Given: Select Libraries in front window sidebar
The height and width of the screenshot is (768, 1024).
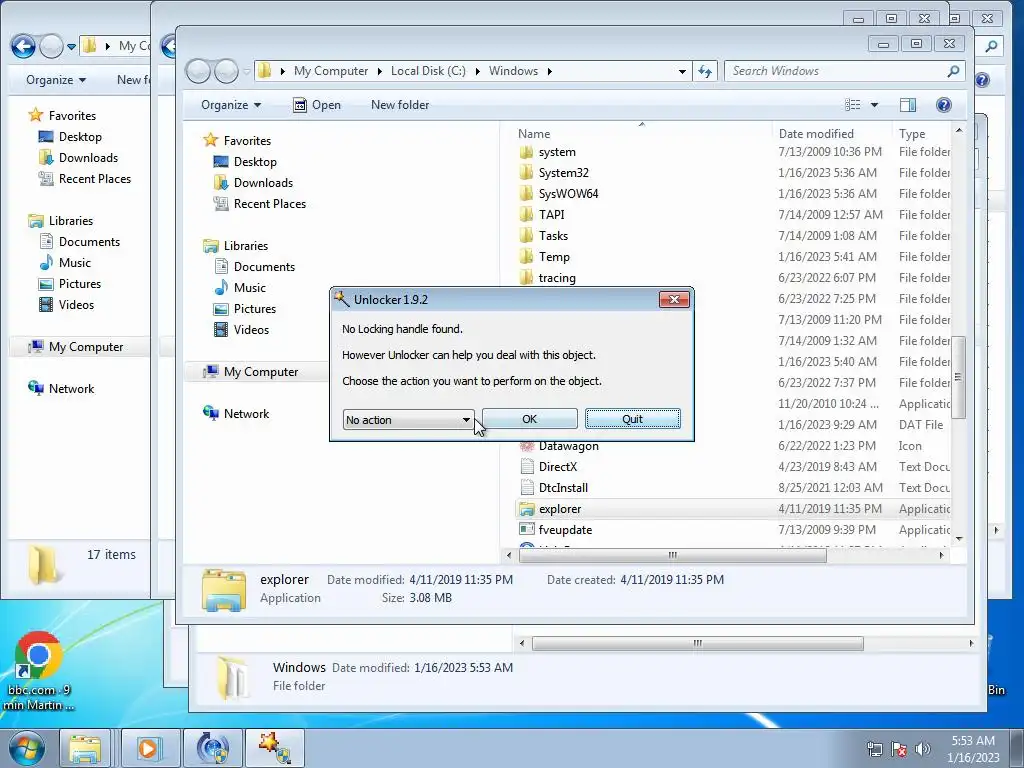Looking at the screenshot, I should coord(246,246).
